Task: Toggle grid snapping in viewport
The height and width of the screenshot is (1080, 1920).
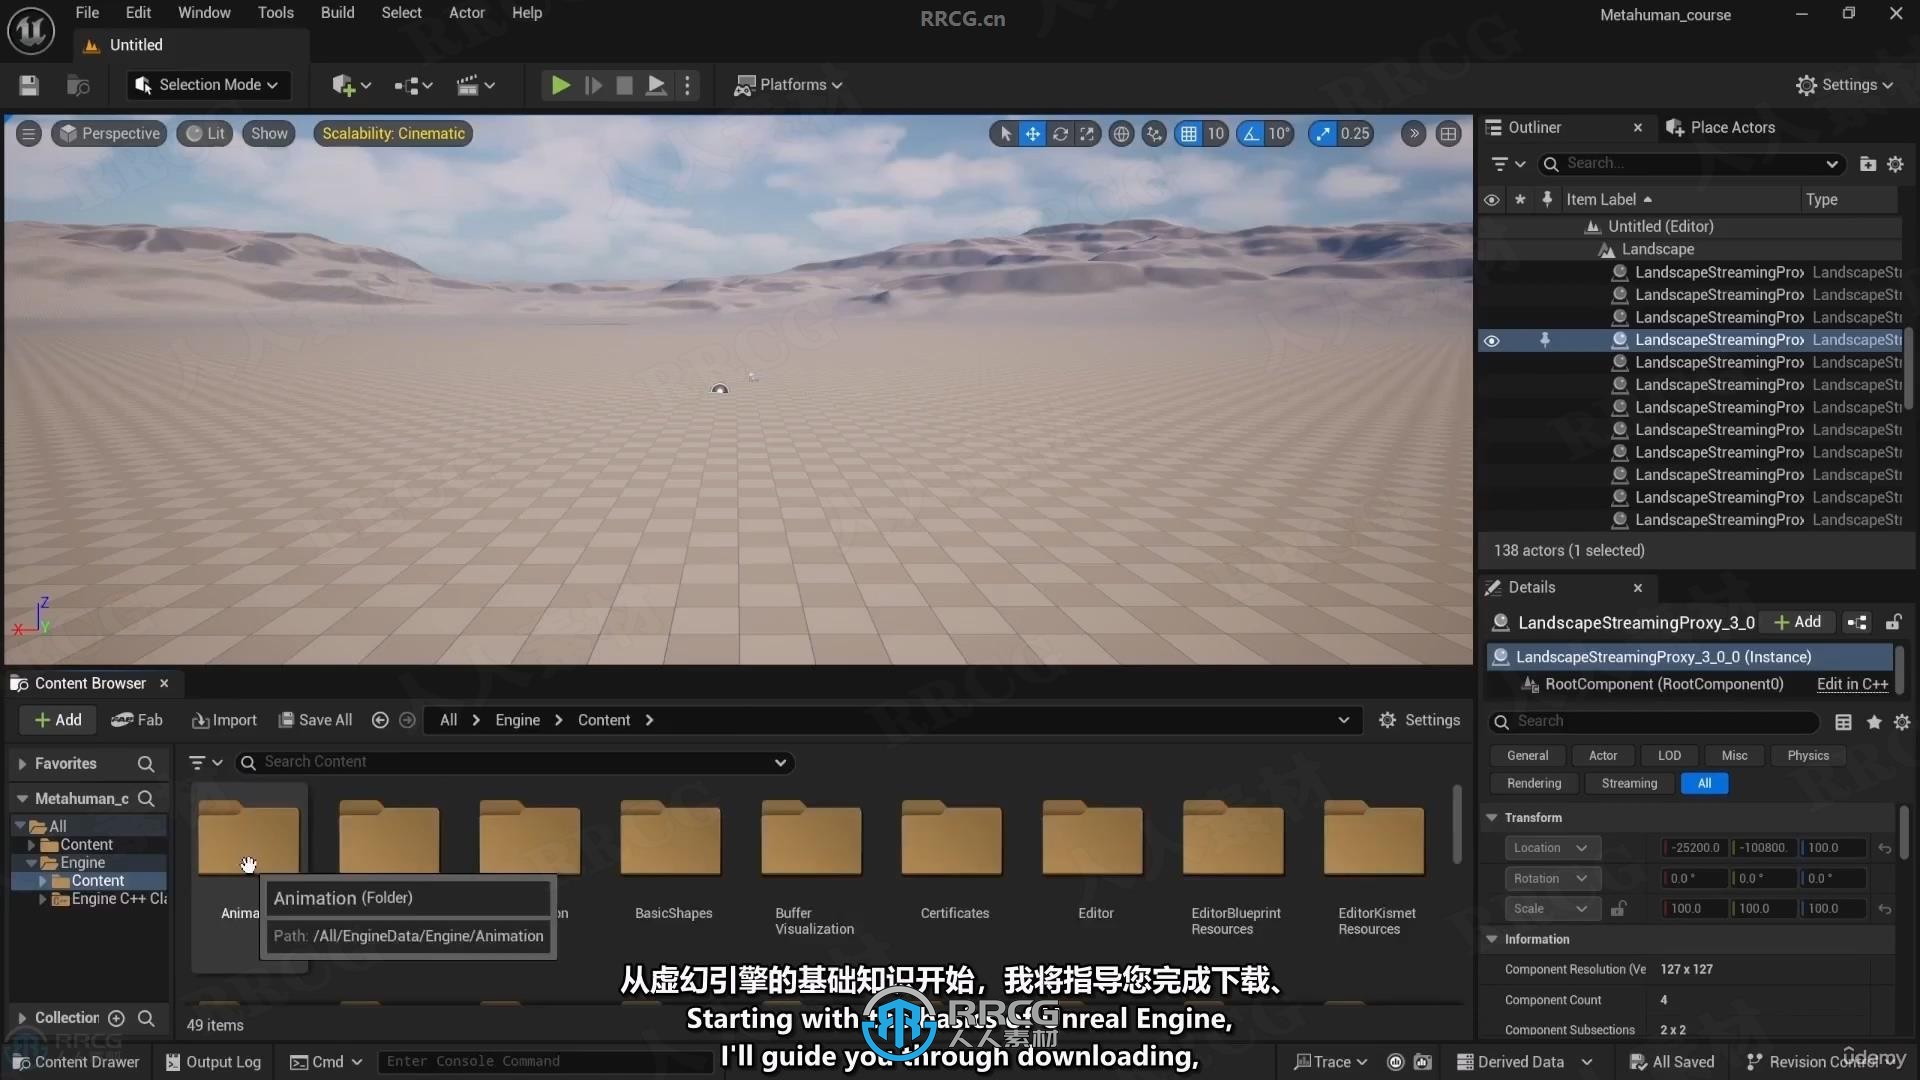Action: pos(1188,133)
